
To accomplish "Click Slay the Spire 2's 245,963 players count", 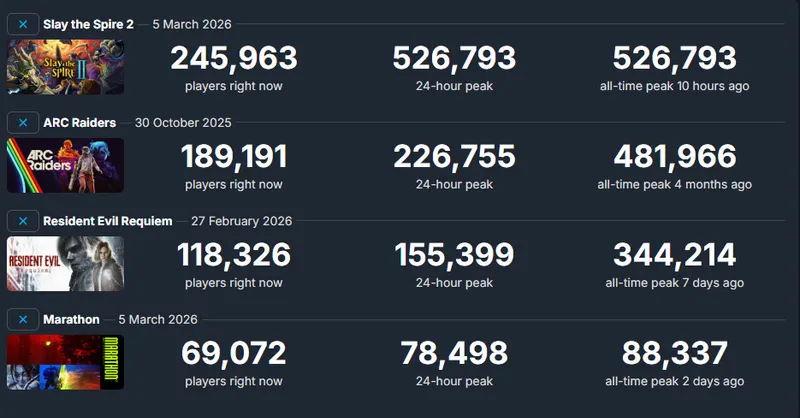I will pos(234,58).
